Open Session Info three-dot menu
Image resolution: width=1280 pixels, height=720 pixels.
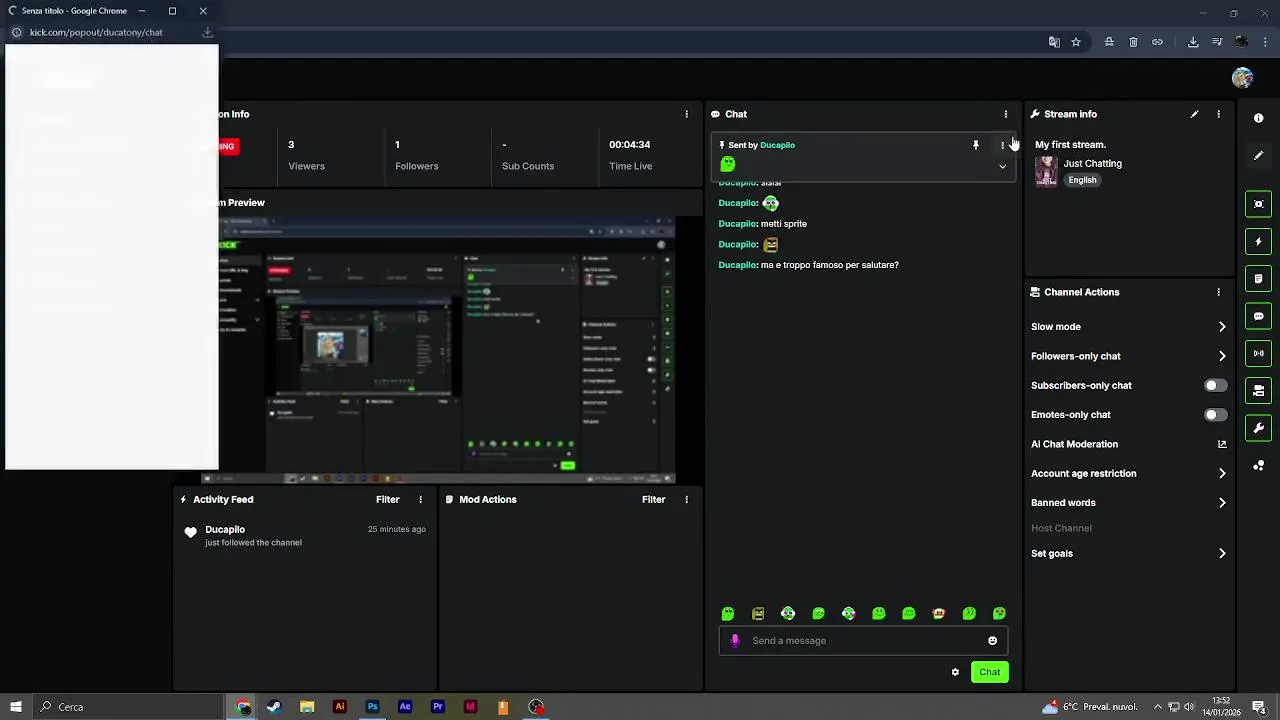tap(686, 114)
